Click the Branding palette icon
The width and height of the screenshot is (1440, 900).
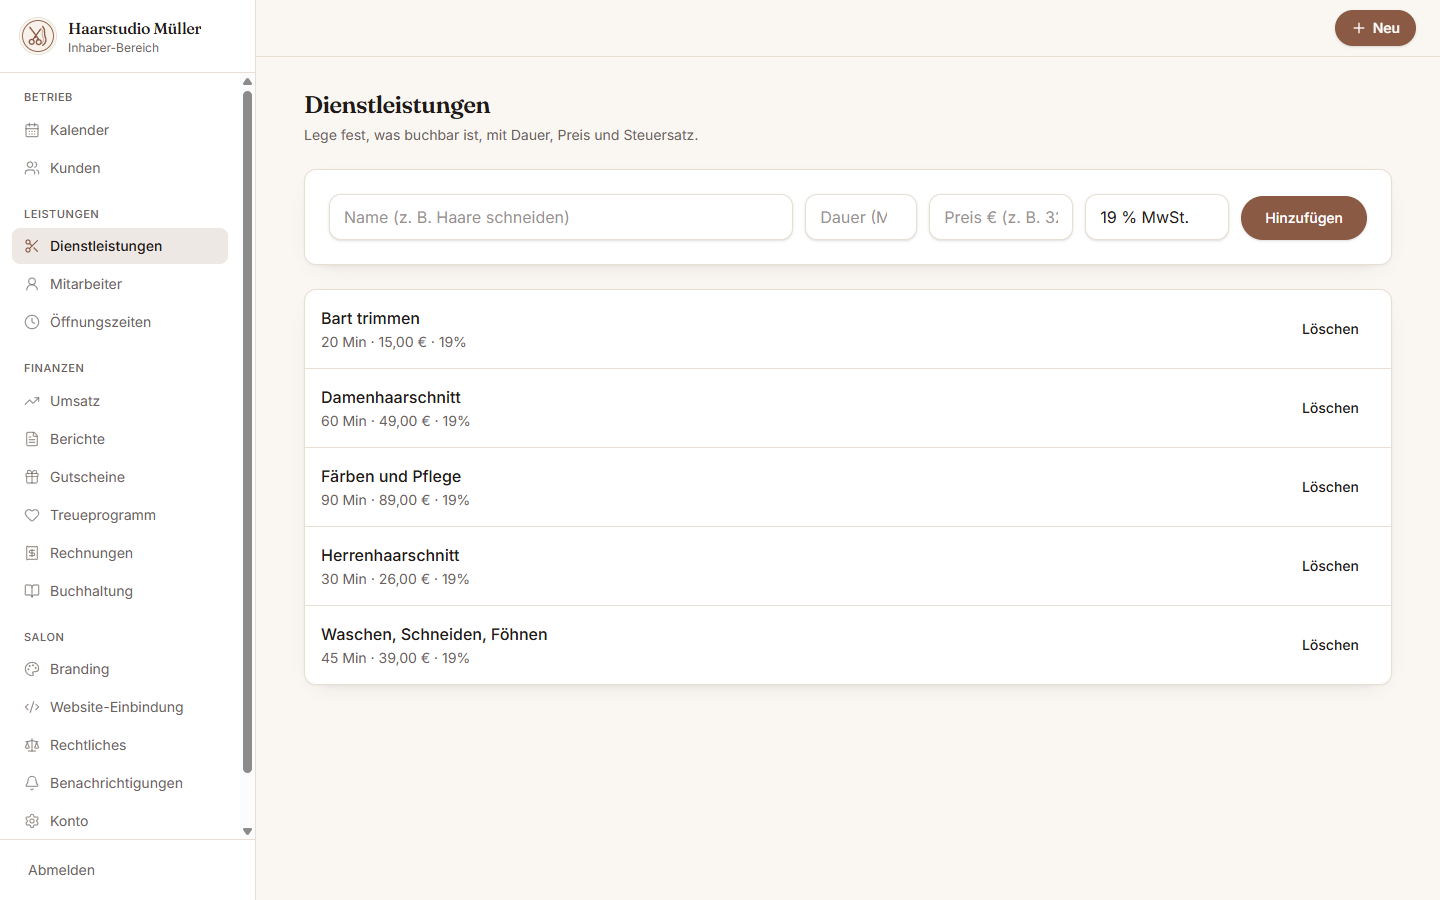coord(32,669)
